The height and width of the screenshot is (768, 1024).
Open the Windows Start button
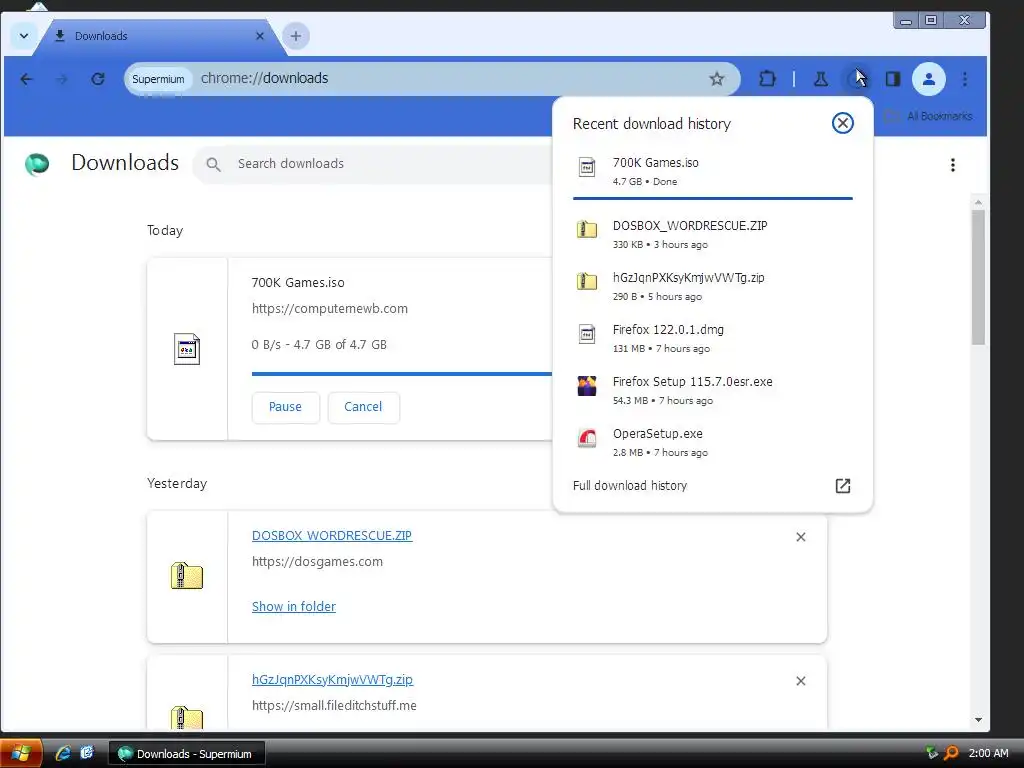click(x=21, y=753)
